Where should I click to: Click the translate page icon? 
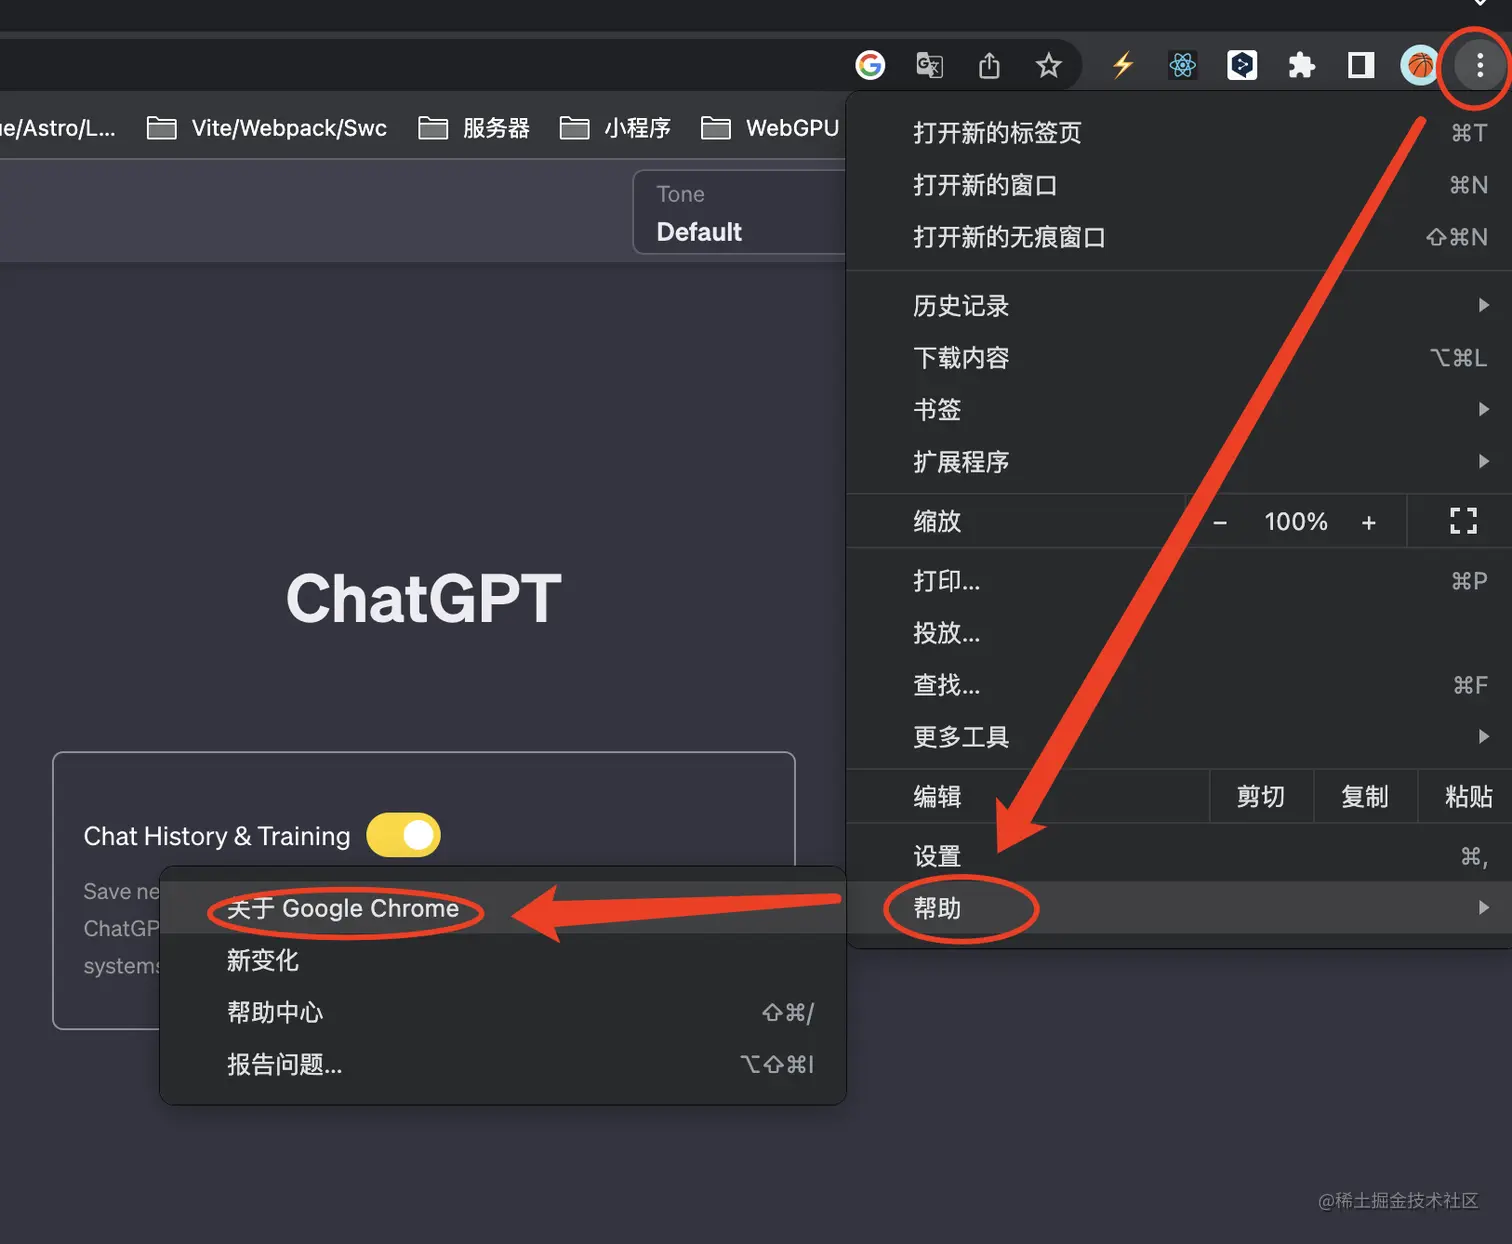(929, 65)
